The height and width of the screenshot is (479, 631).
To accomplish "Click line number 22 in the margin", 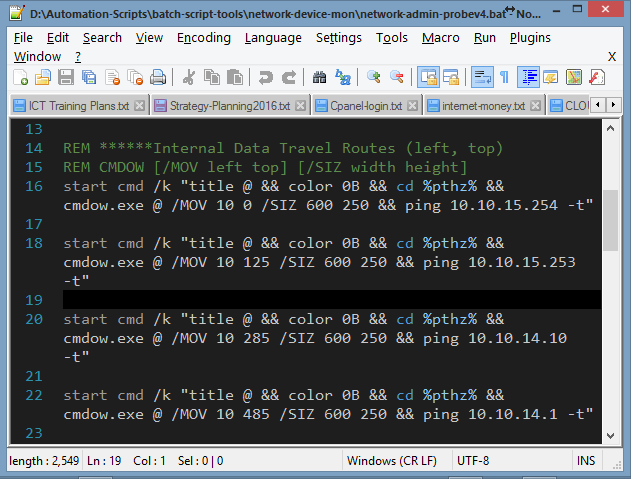I will pos(34,395).
